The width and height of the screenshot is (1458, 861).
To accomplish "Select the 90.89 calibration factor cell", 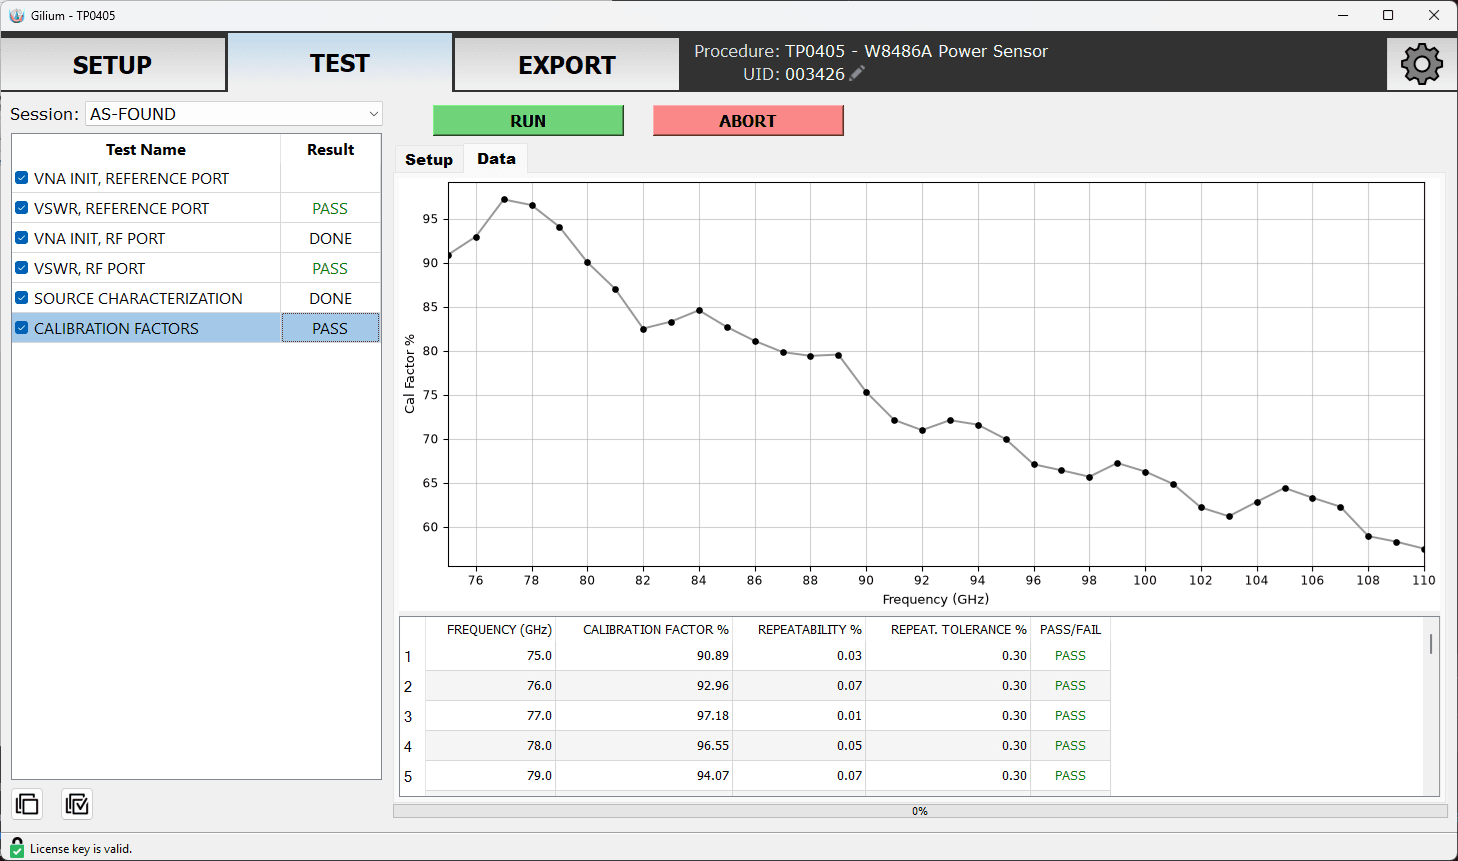I will (x=644, y=656).
